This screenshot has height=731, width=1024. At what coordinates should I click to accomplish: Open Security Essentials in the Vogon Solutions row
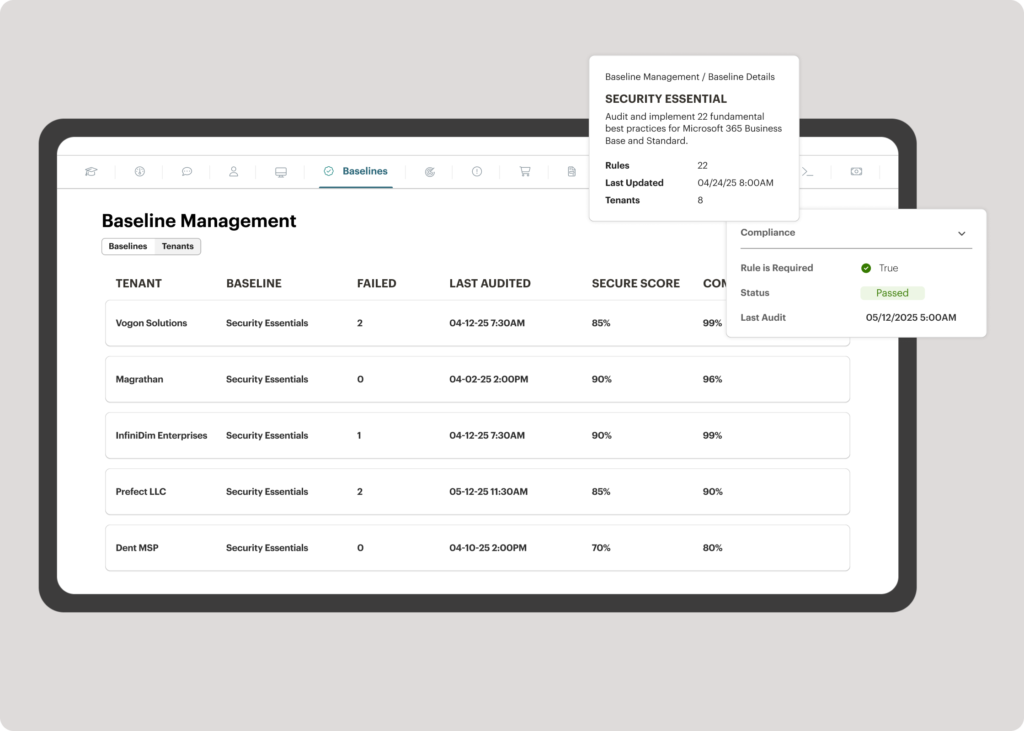(x=267, y=323)
